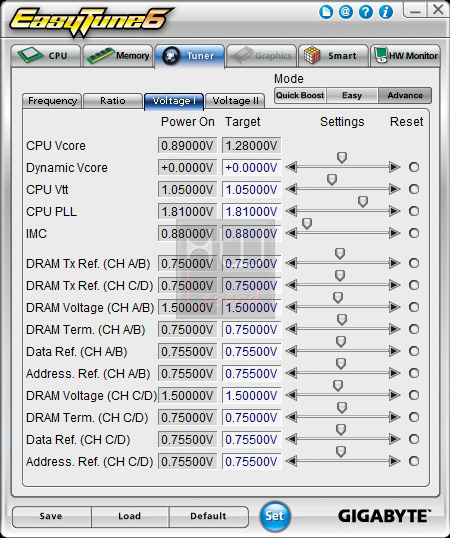The height and width of the screenshot is (538, 450).
Task: Decrease IMC voltage with left arrow
Action: click(x=291, y=233)
